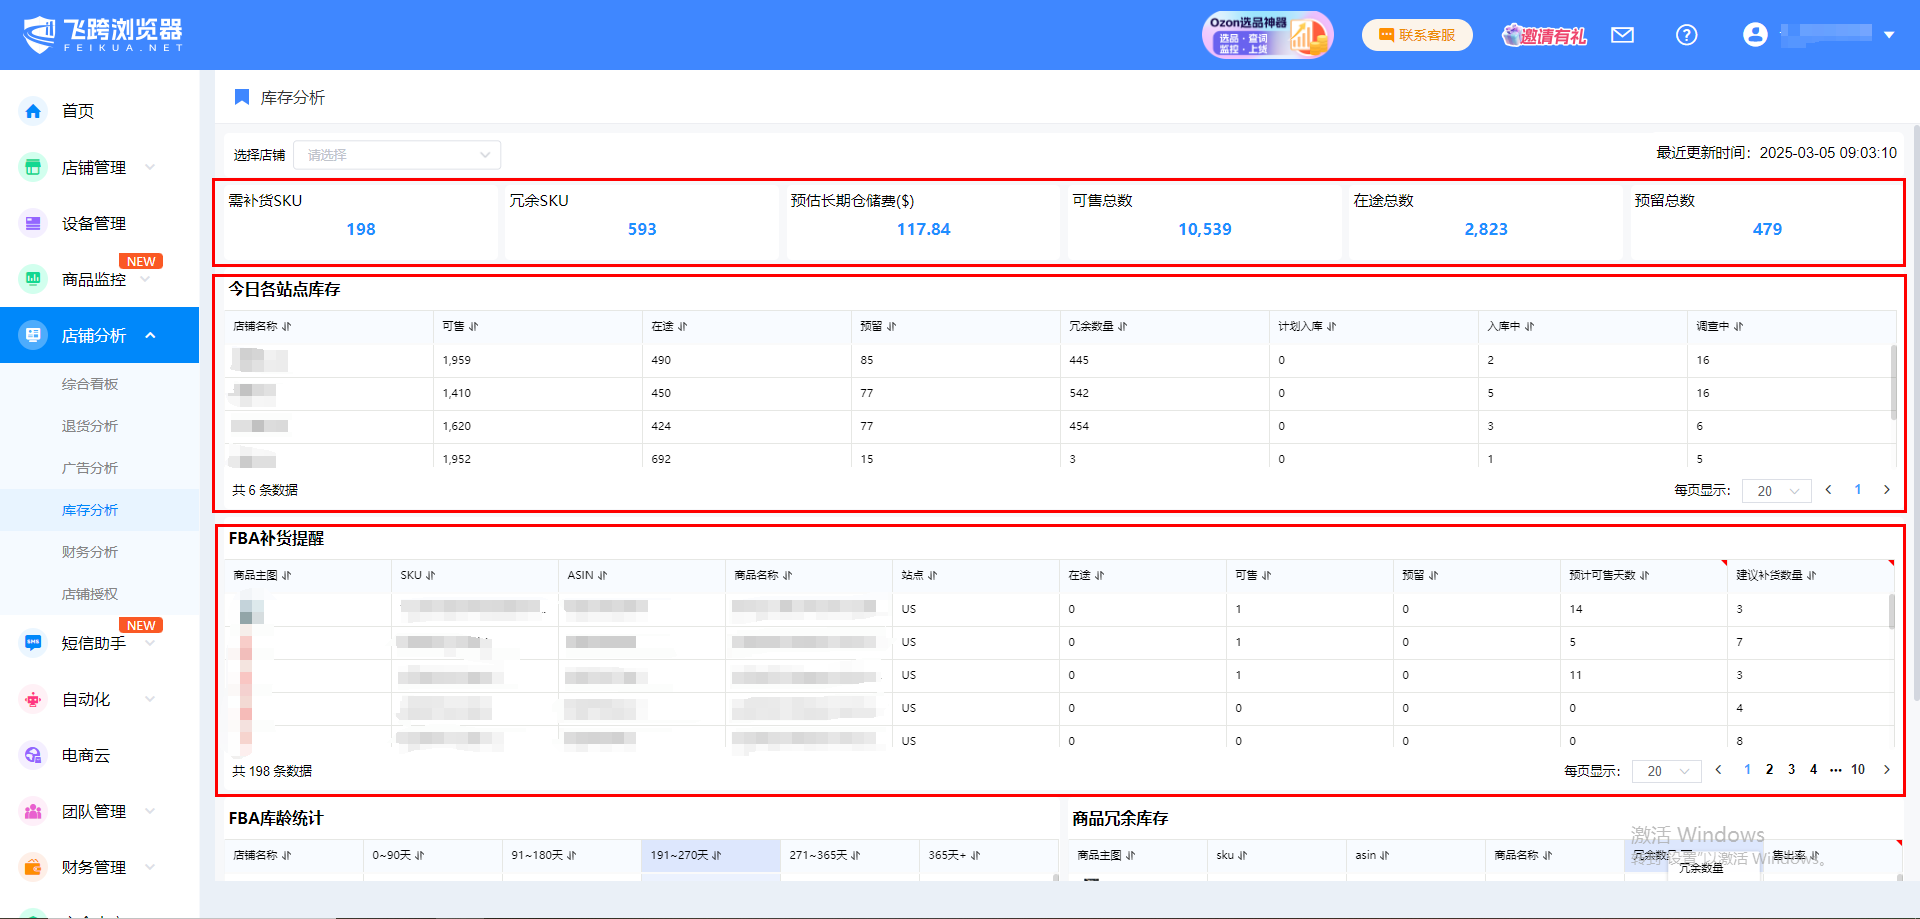
Task: Click the 今日各站点库存 table vertical scrollbar
Action: pyautogui.click(x=1893, y=382)
